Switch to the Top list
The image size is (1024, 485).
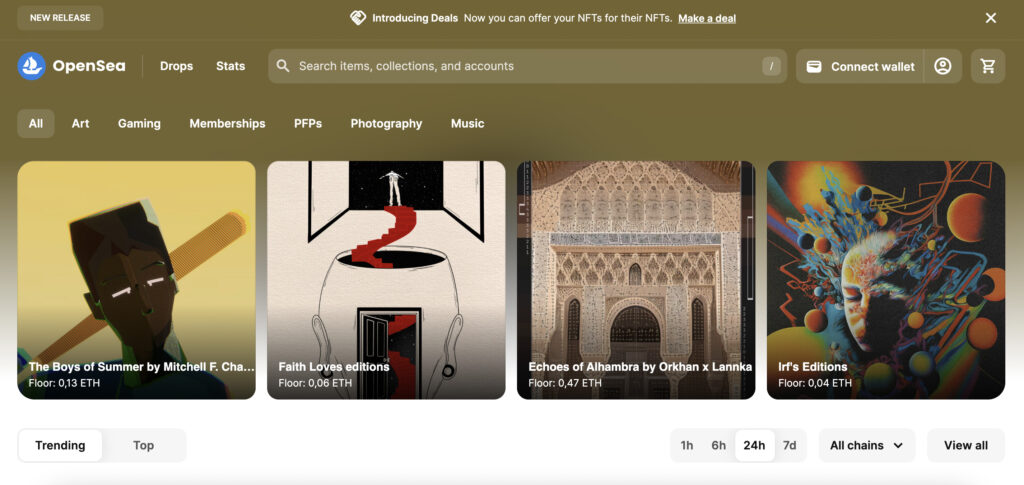click(x=144, y=445)
